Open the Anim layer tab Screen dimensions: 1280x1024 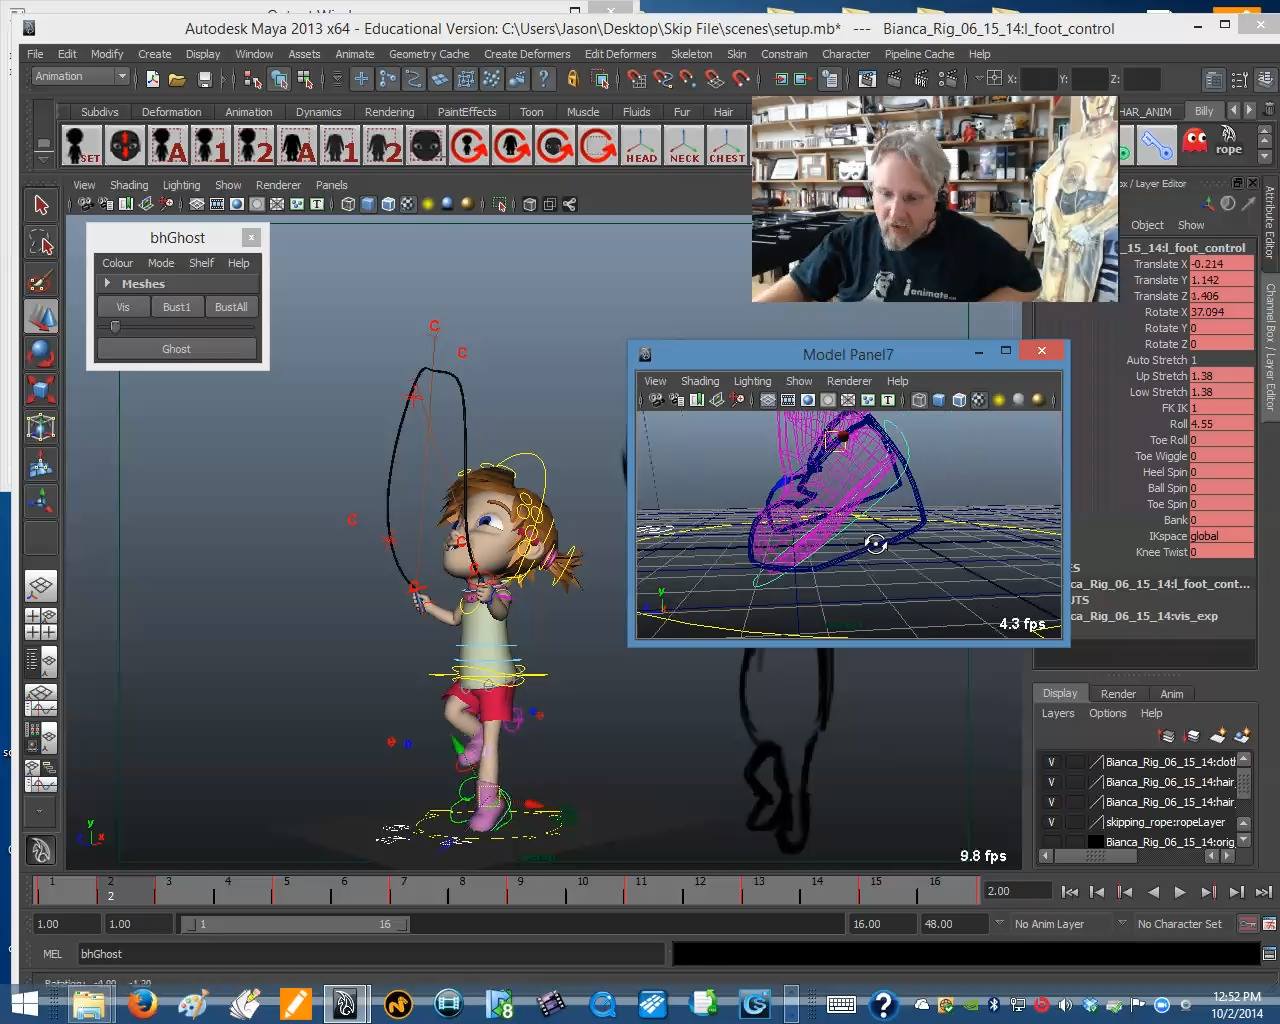(1172, 694)
